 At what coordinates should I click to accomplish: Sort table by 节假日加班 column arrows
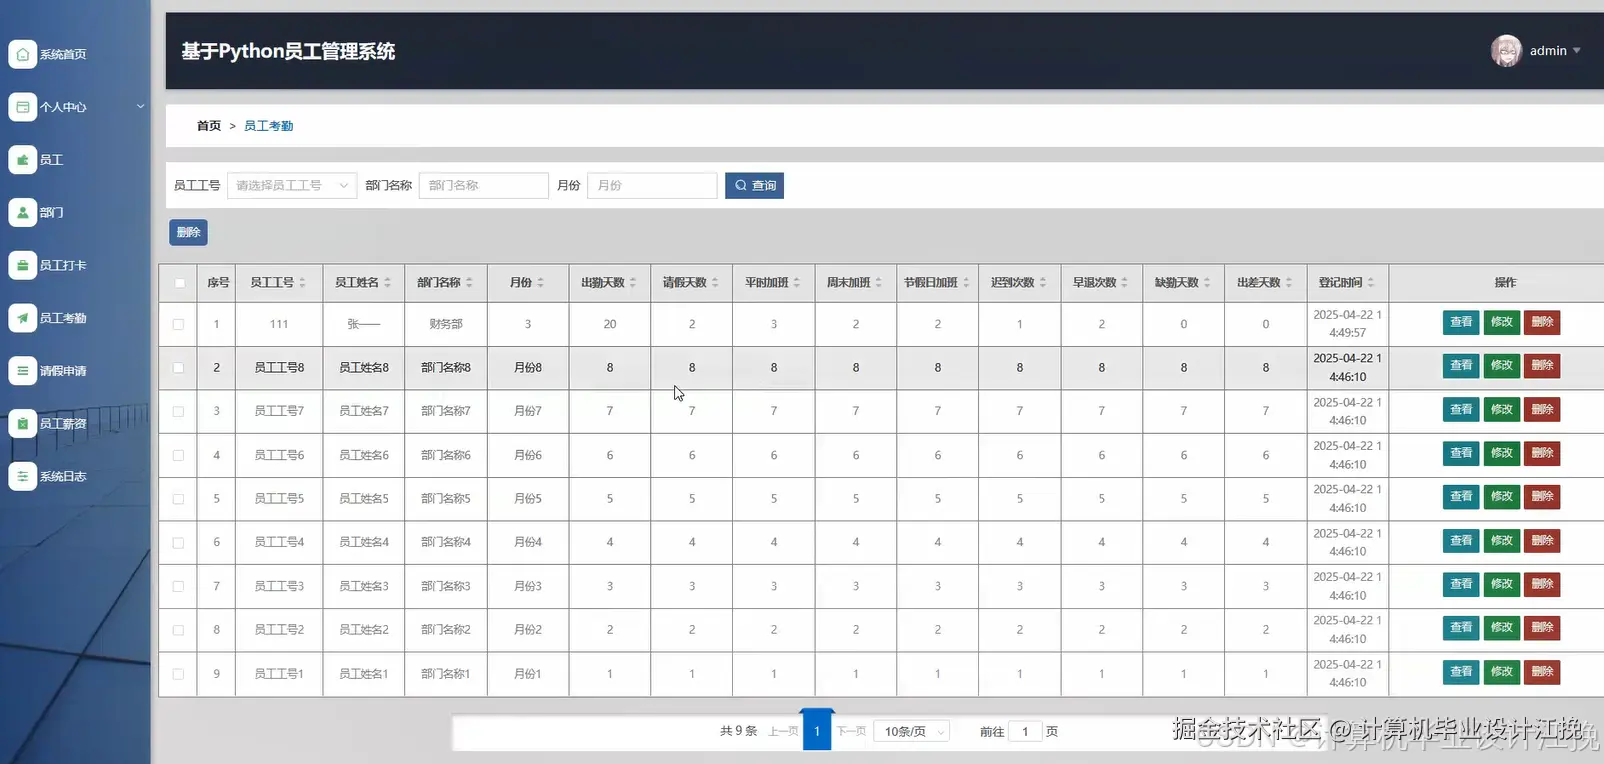pos(966,283)
